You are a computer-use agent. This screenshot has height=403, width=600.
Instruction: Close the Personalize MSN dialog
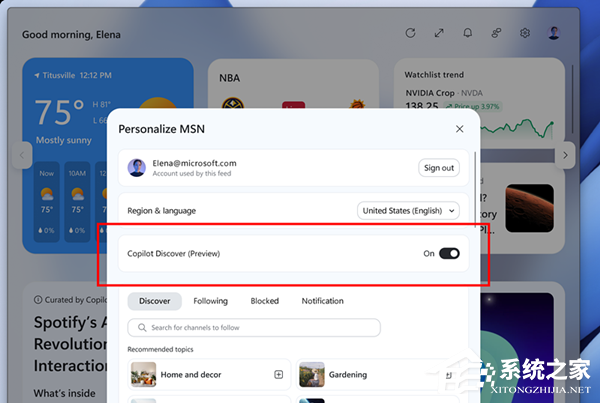tap(460, 129)
